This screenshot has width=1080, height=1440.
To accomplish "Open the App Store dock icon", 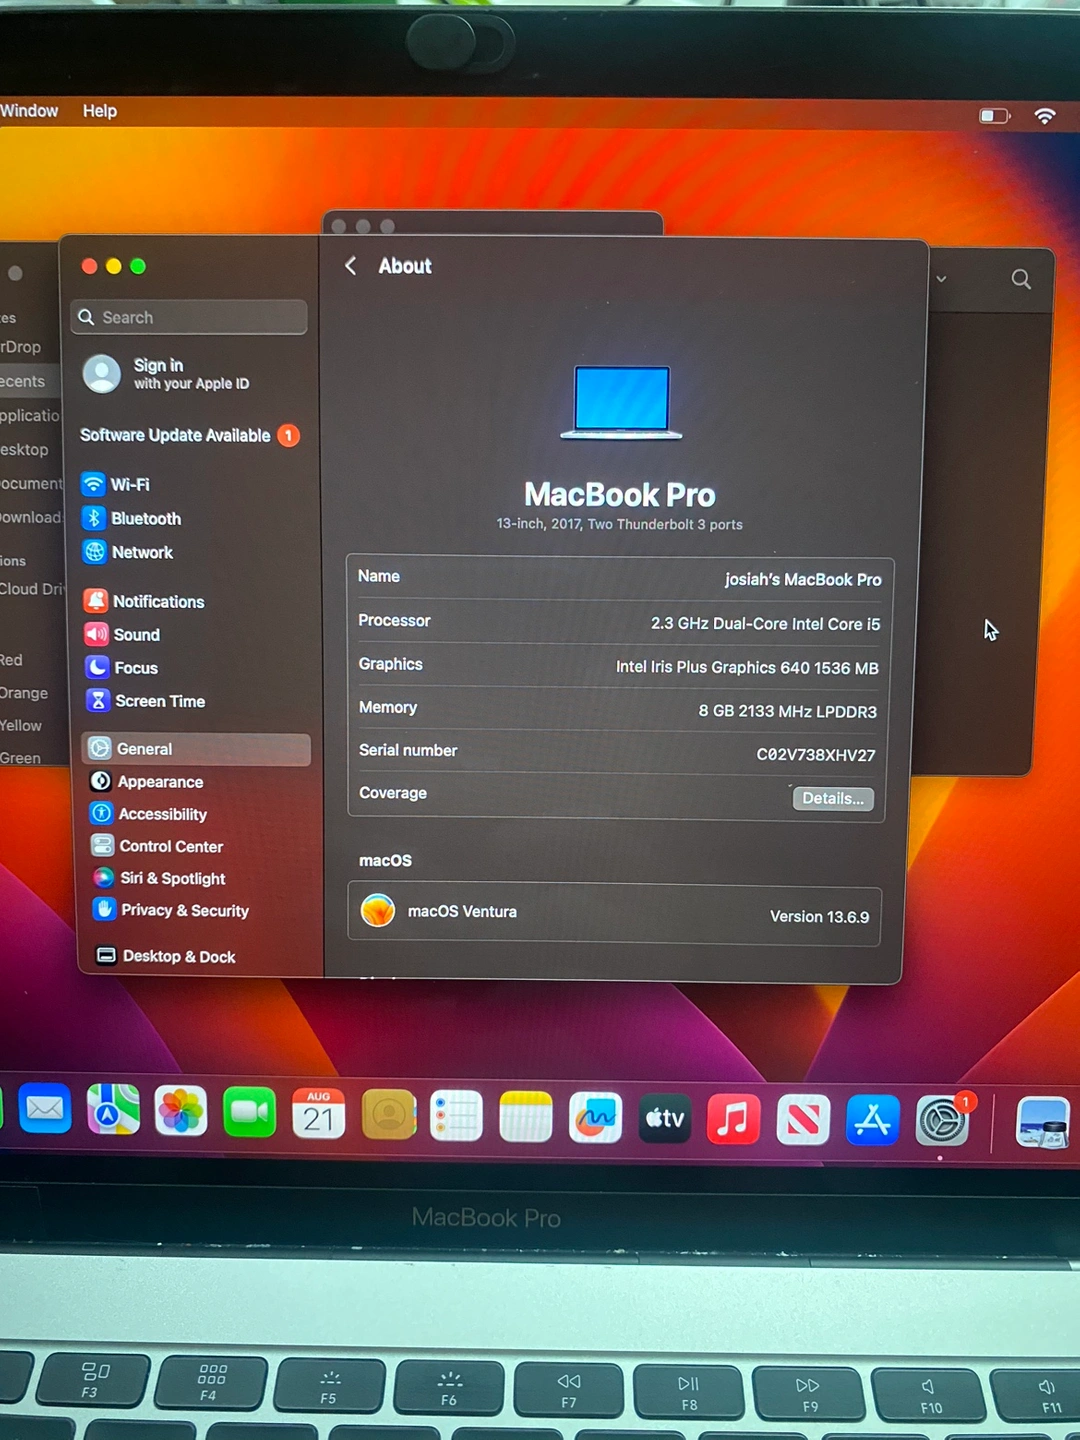I will (872, 1120).
